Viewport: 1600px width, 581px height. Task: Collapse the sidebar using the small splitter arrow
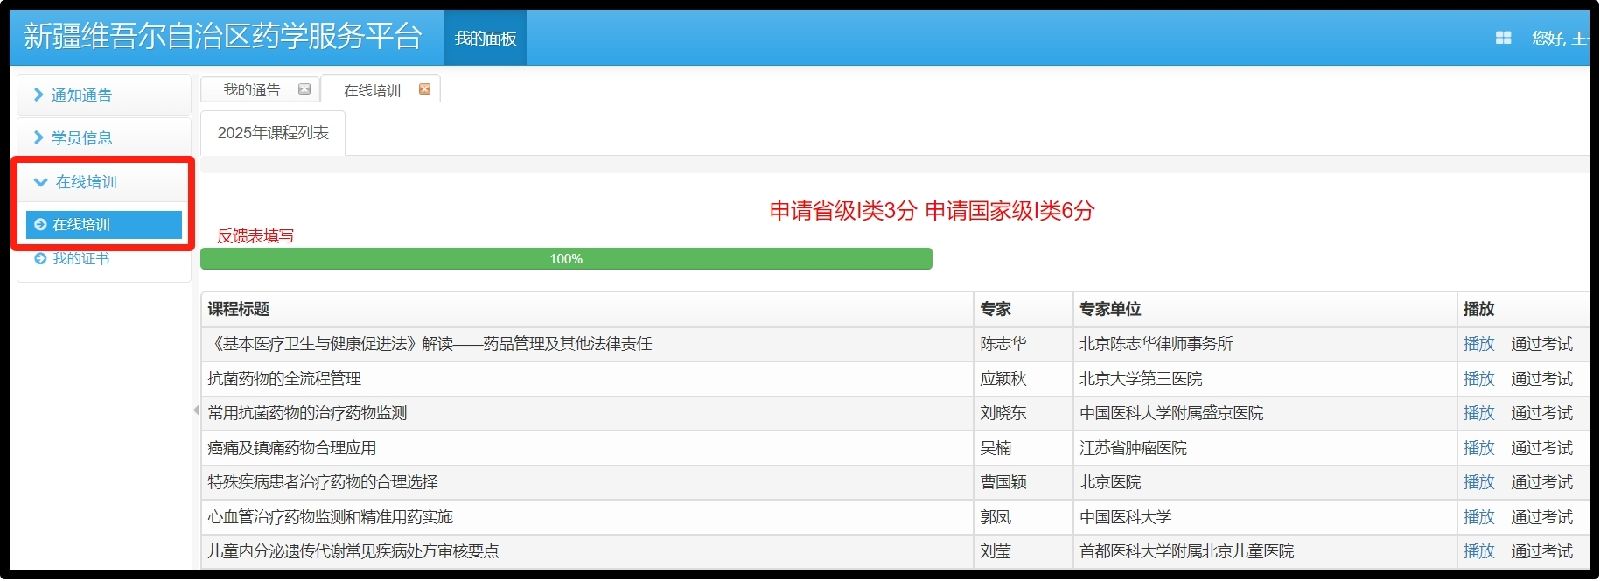click(x=195, y=410)
